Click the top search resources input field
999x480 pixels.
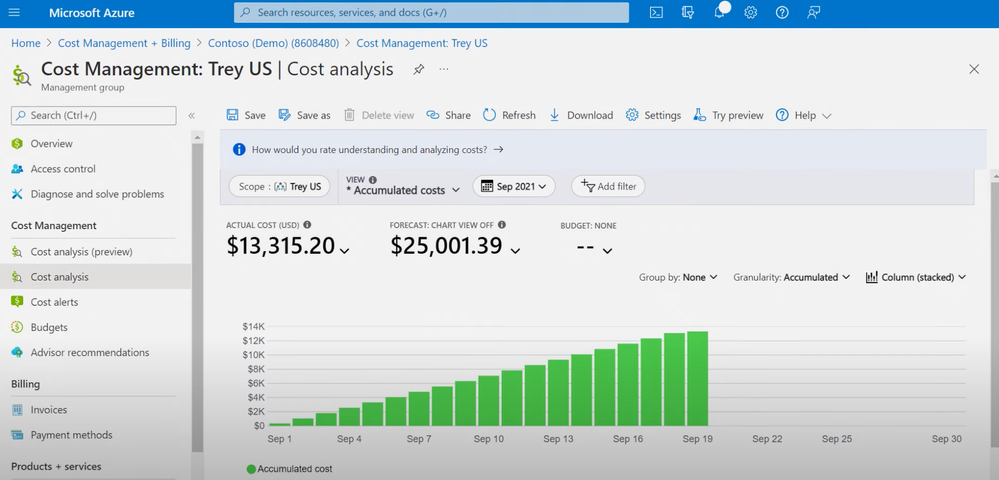[x=431, y=13]
